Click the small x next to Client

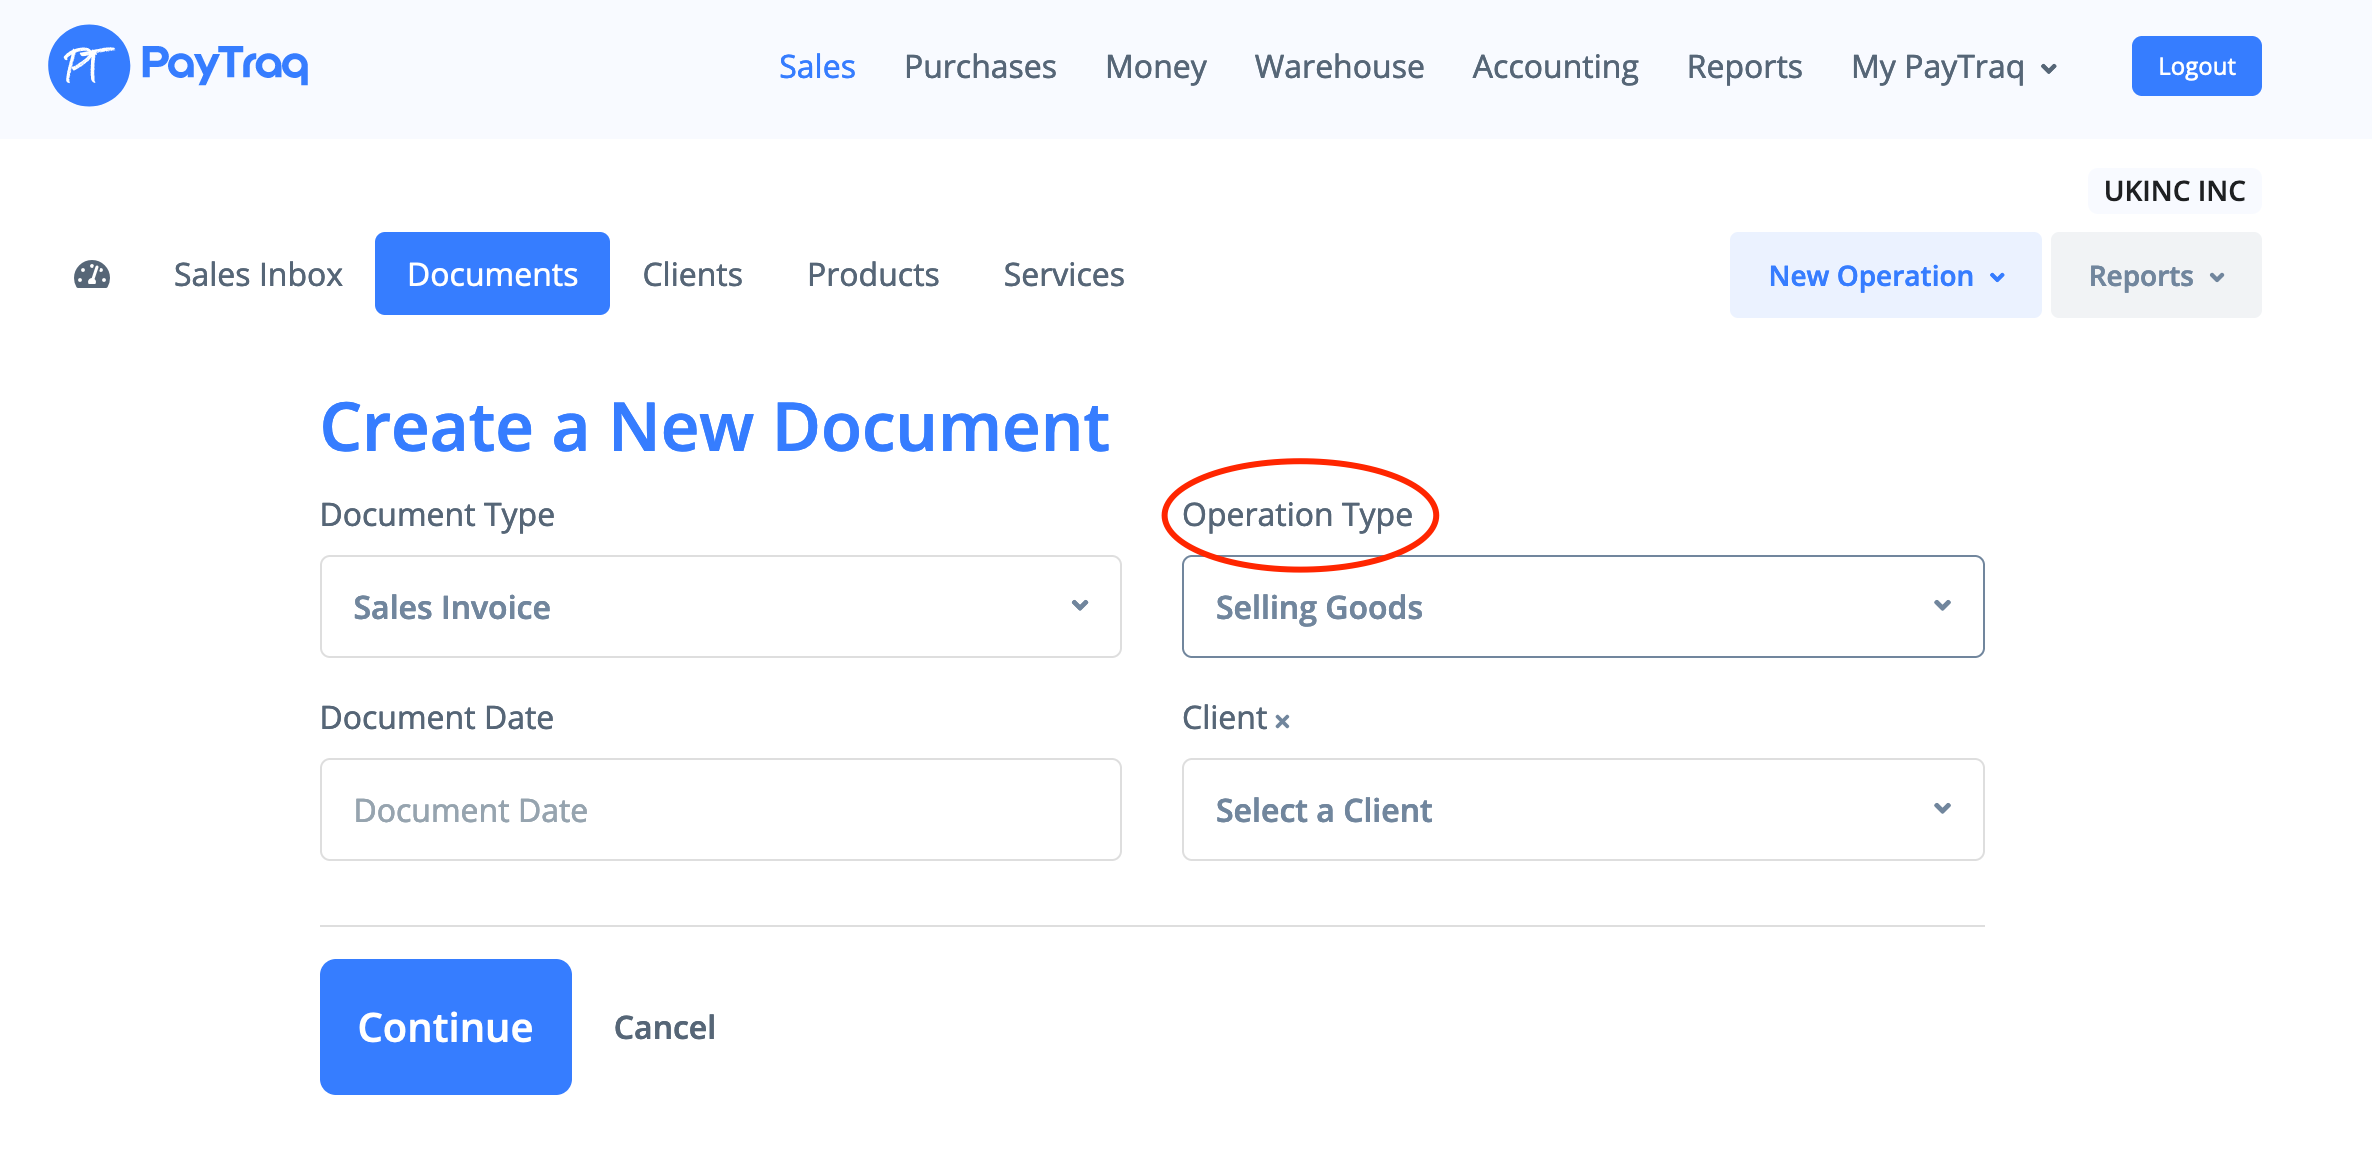pos(1282,721)
